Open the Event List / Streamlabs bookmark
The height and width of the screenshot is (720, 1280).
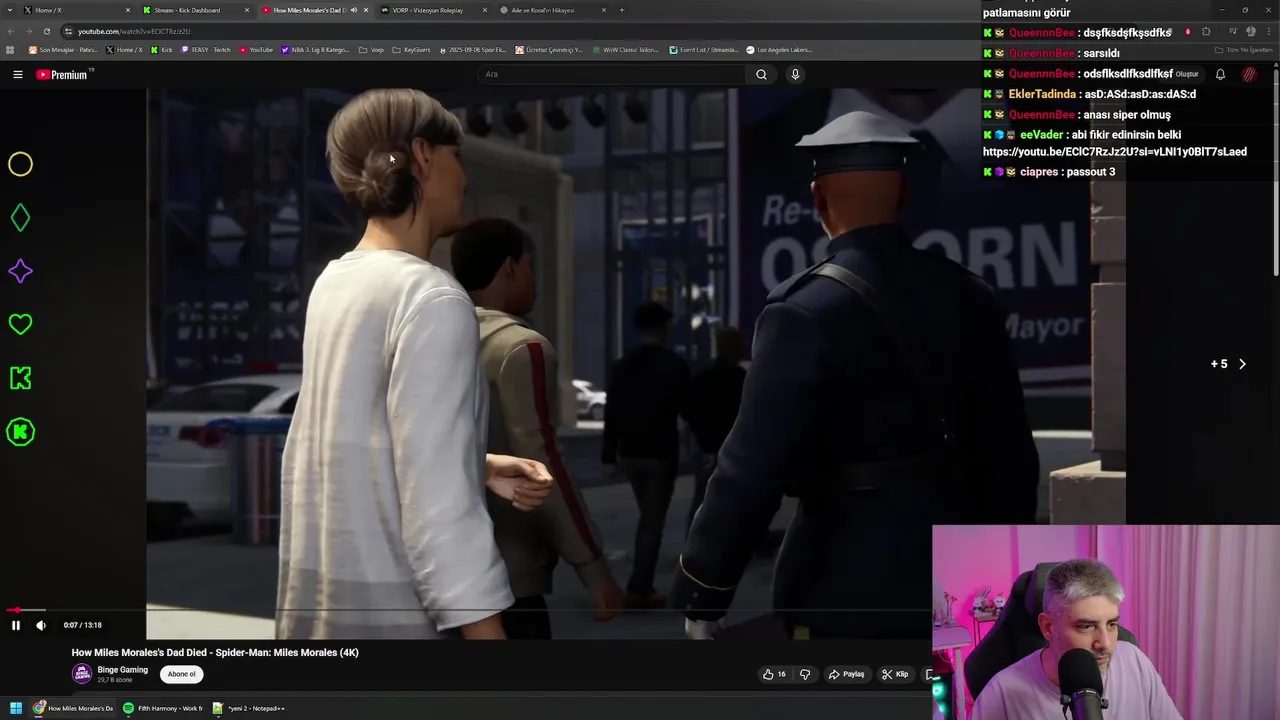[x=704, y=49]
